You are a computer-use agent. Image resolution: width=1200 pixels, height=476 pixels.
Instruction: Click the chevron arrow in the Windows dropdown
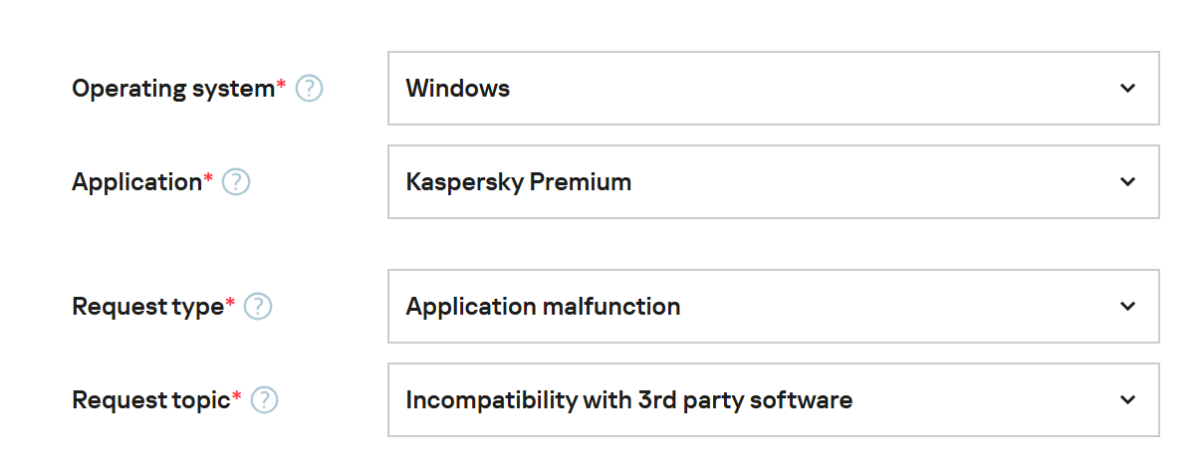tap(1128, 89)
